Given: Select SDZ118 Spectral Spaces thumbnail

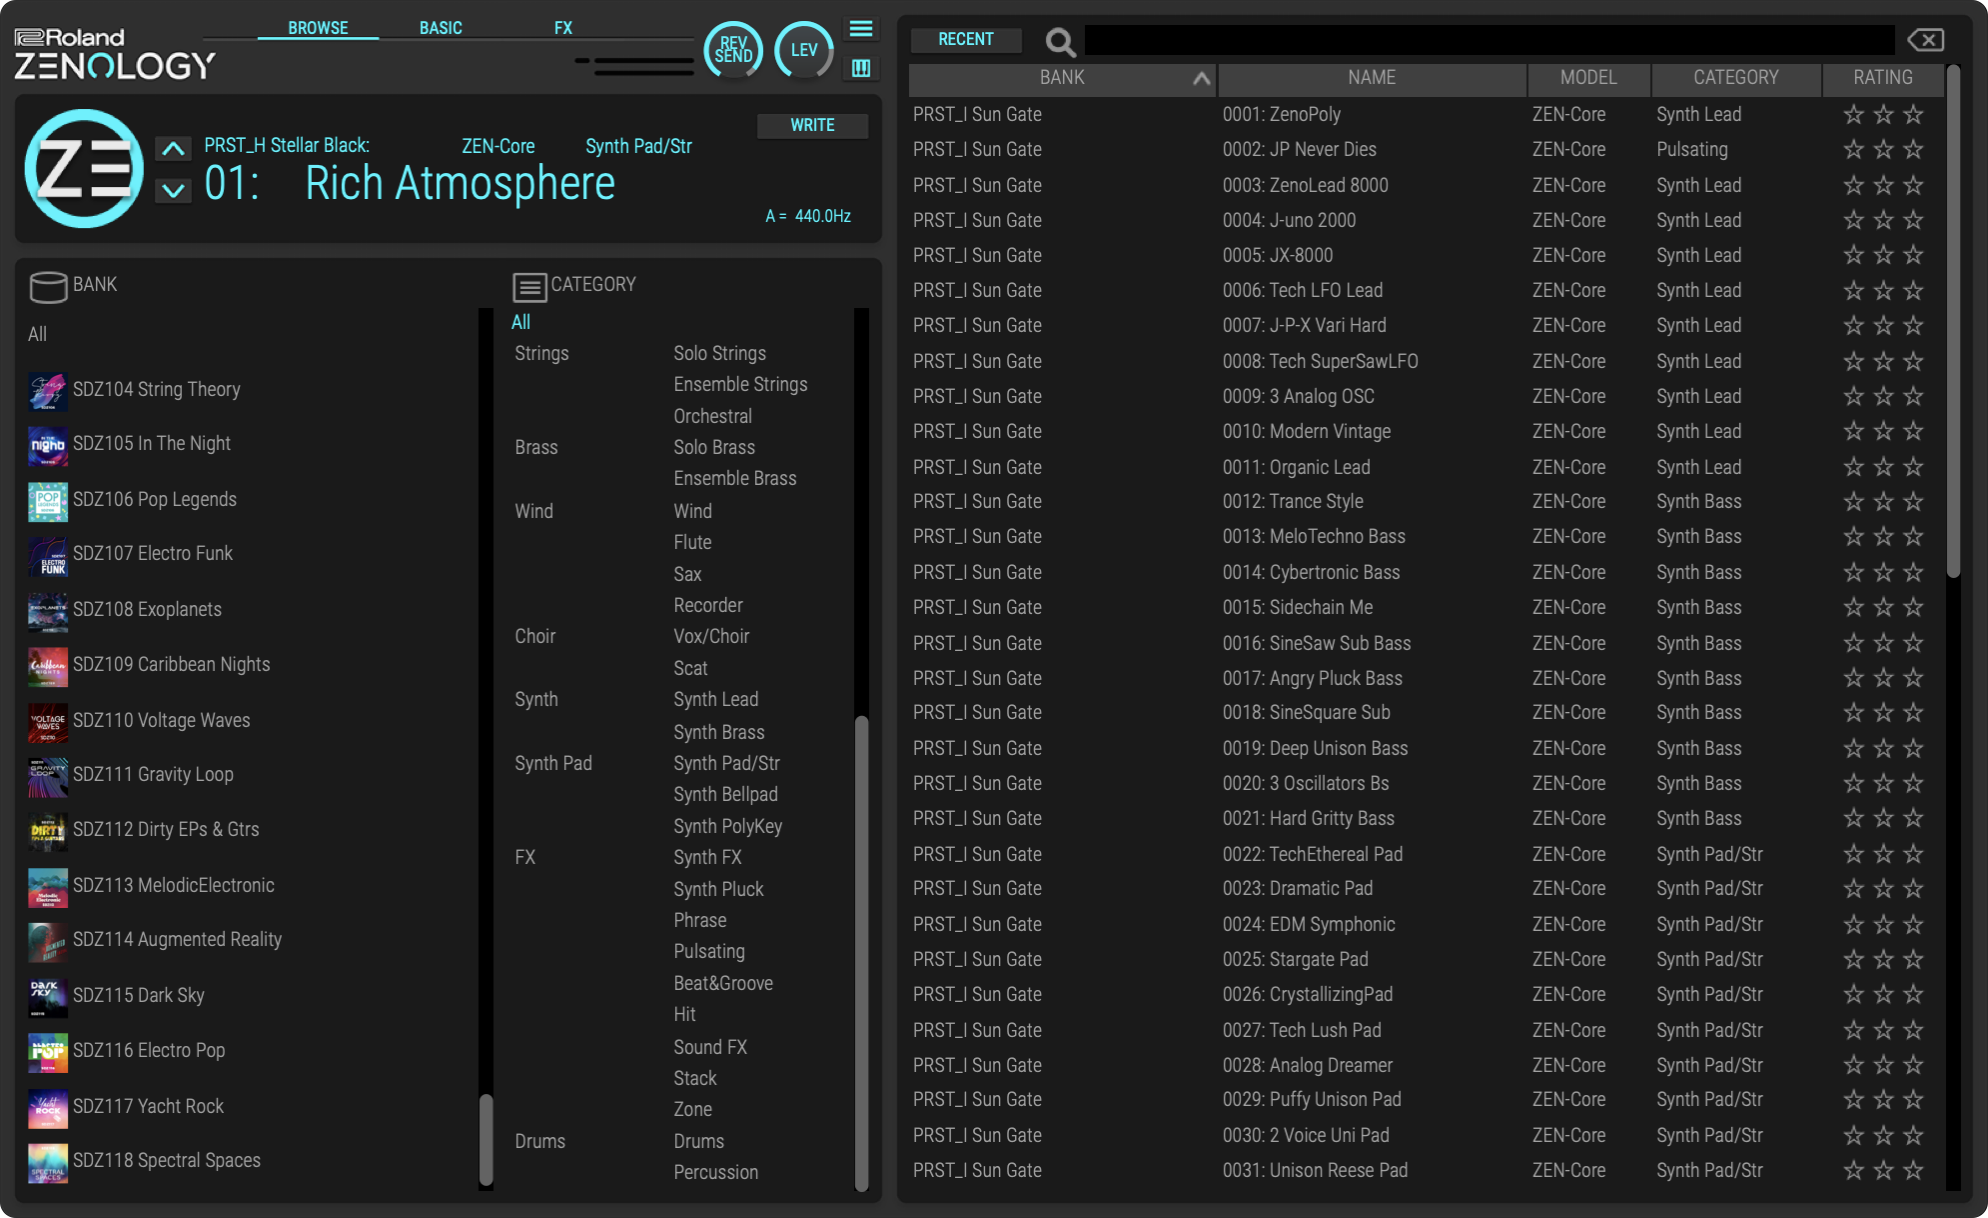Looking at the screenshot, I should click(48, 1163).
